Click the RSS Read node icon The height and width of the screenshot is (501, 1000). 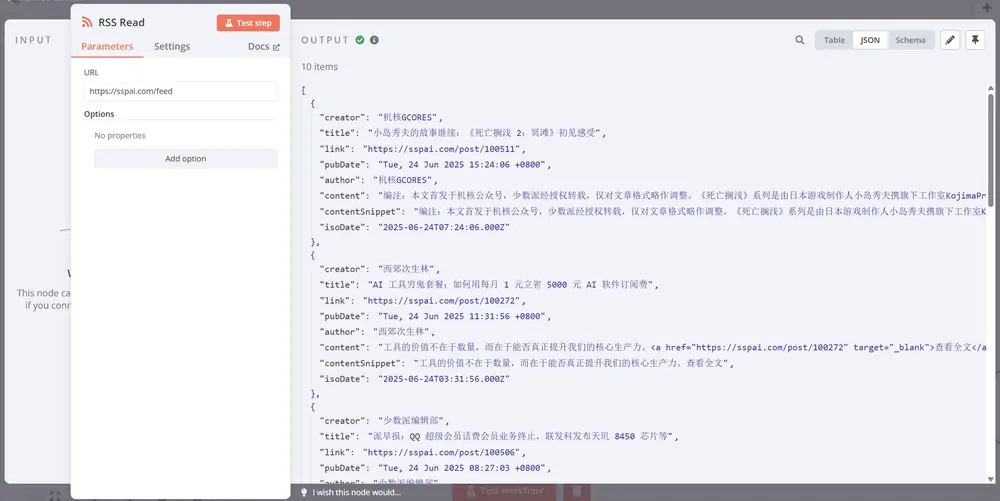(x=87, y=22)
